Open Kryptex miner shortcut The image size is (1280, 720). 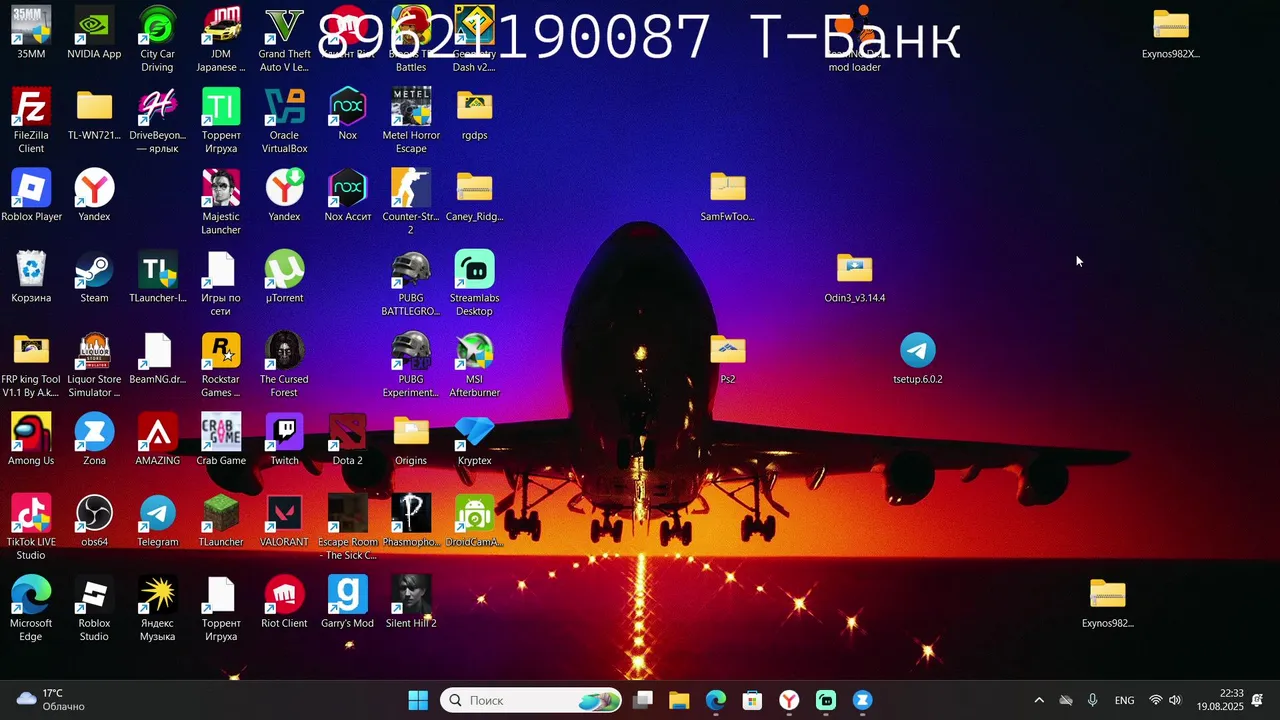click(x=474, y=439)
